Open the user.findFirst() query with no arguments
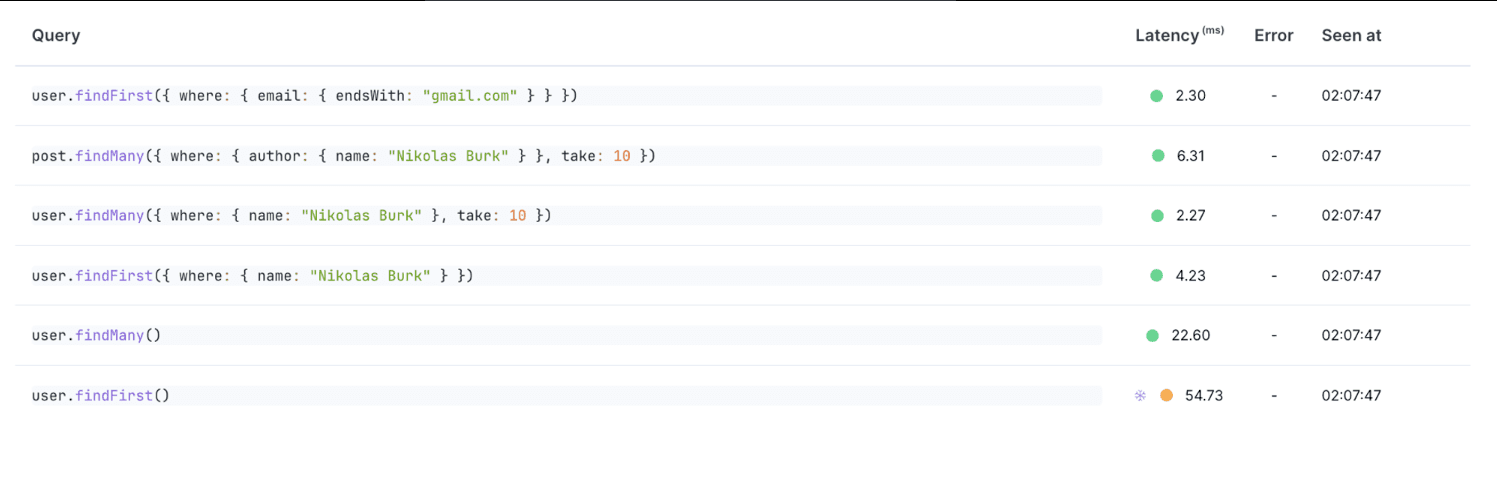The image size is (1497, 490). click(x=100, y=396)
